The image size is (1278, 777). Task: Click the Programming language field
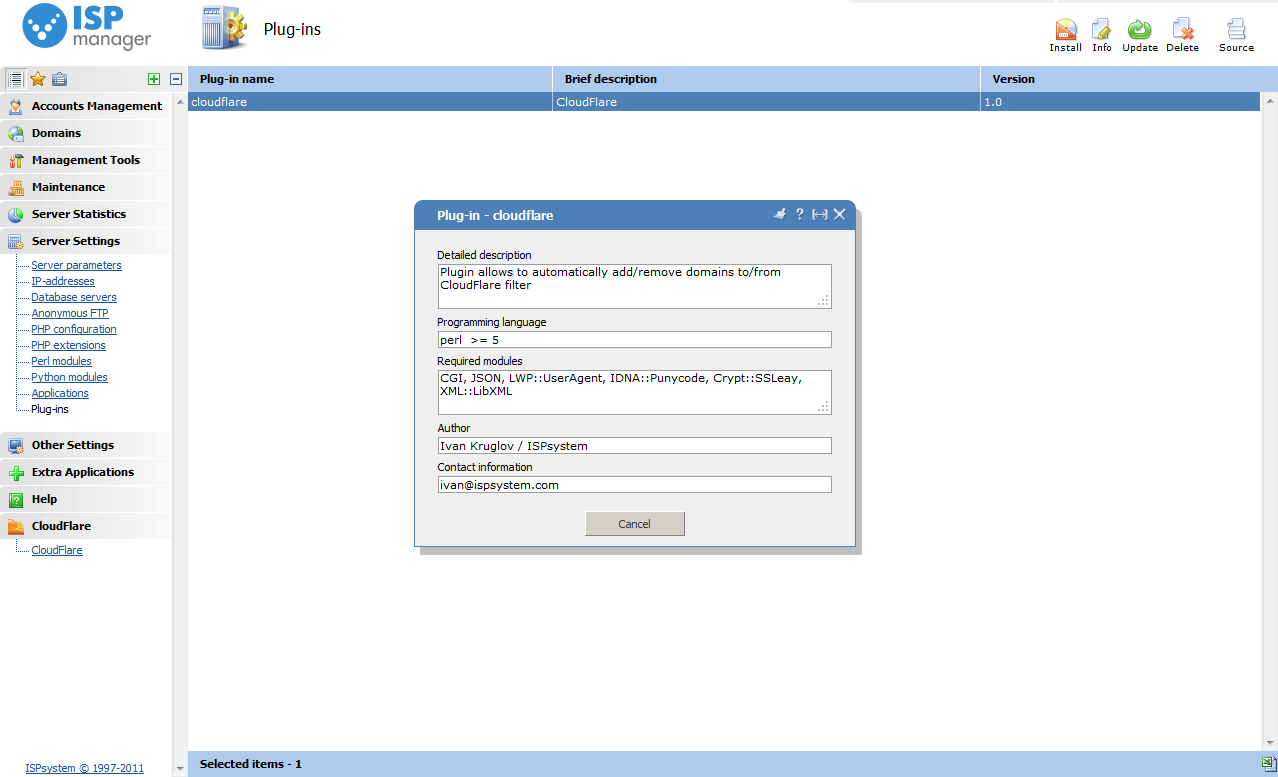click(x=634, y=340)
